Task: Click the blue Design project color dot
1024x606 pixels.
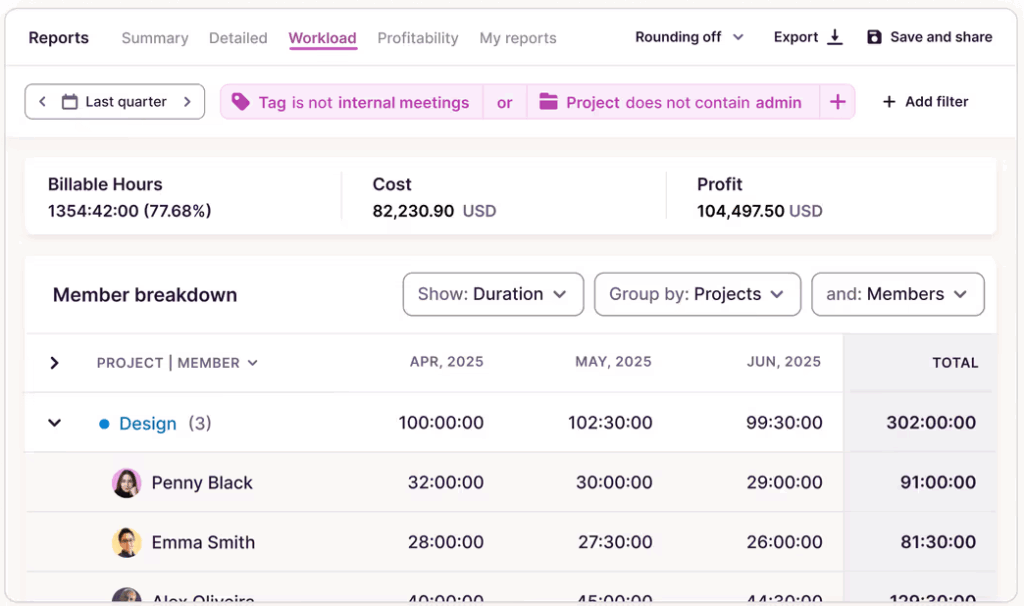Action: (x=104, y=424)
